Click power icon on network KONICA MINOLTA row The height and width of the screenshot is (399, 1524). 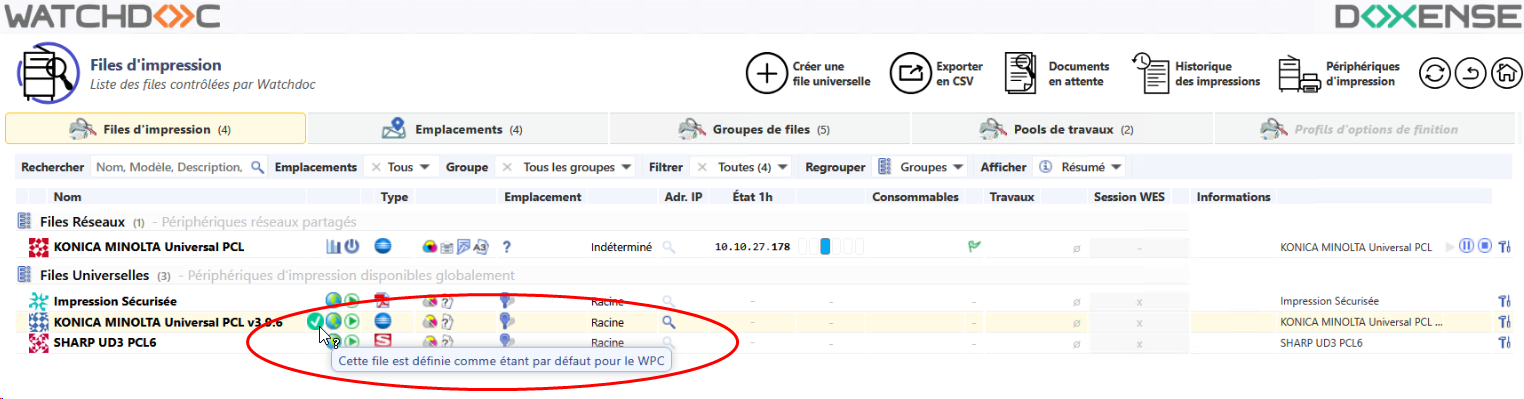(352, 246)
